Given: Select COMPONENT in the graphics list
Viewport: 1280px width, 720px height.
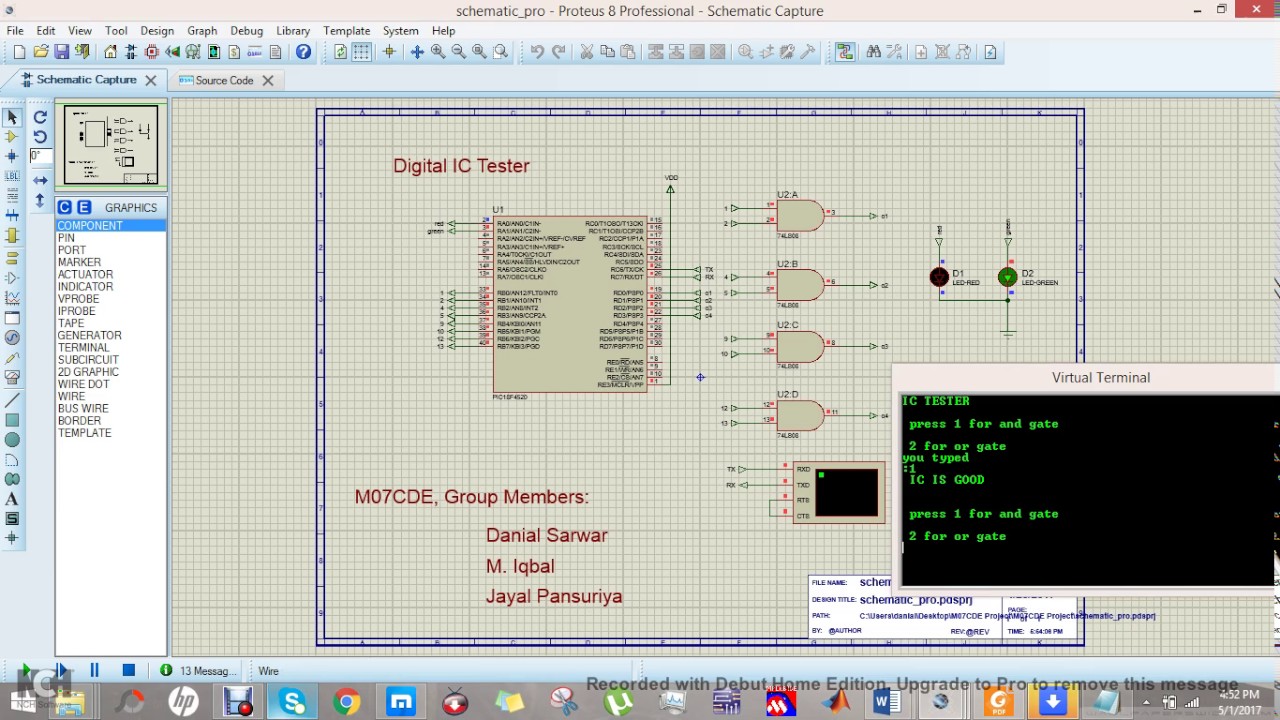Looking at the screenshot, I should pyautogui.click(x=111, y=226).
